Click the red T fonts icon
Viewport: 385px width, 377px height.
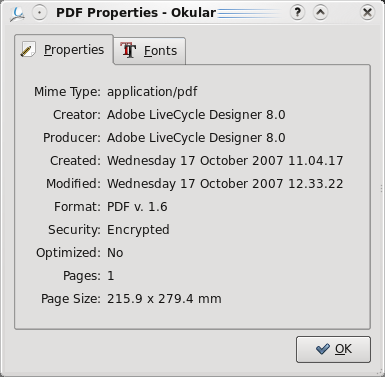(128, 50)
